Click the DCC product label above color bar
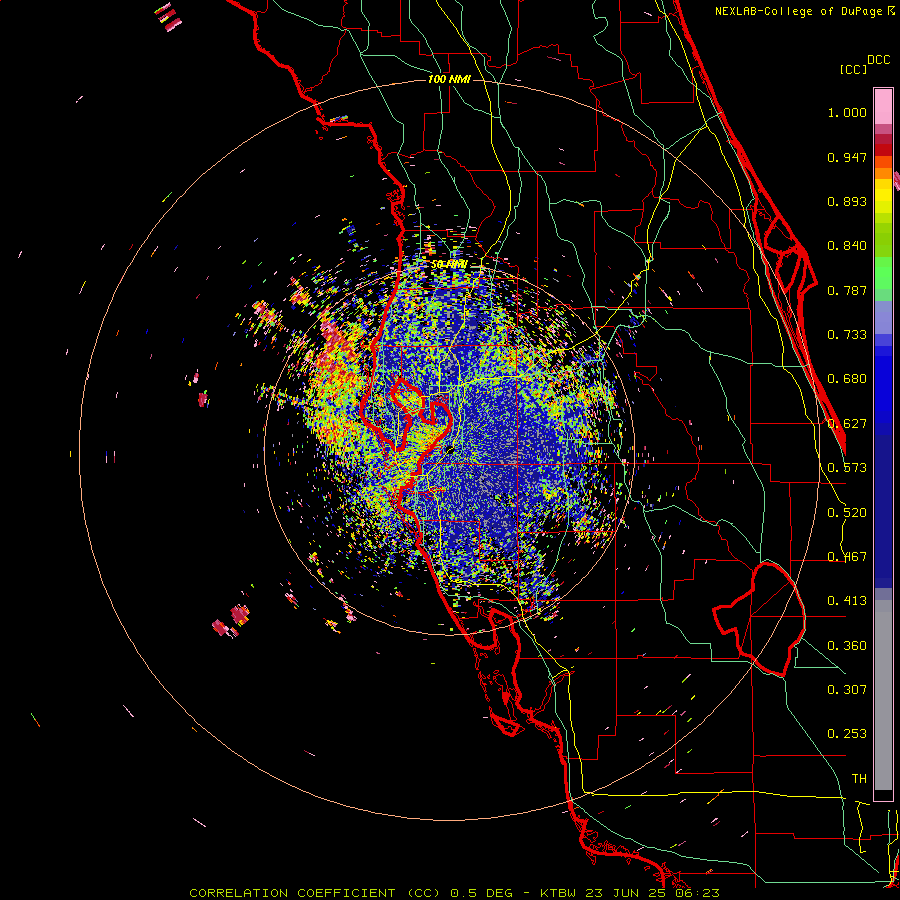 point(879,60)
